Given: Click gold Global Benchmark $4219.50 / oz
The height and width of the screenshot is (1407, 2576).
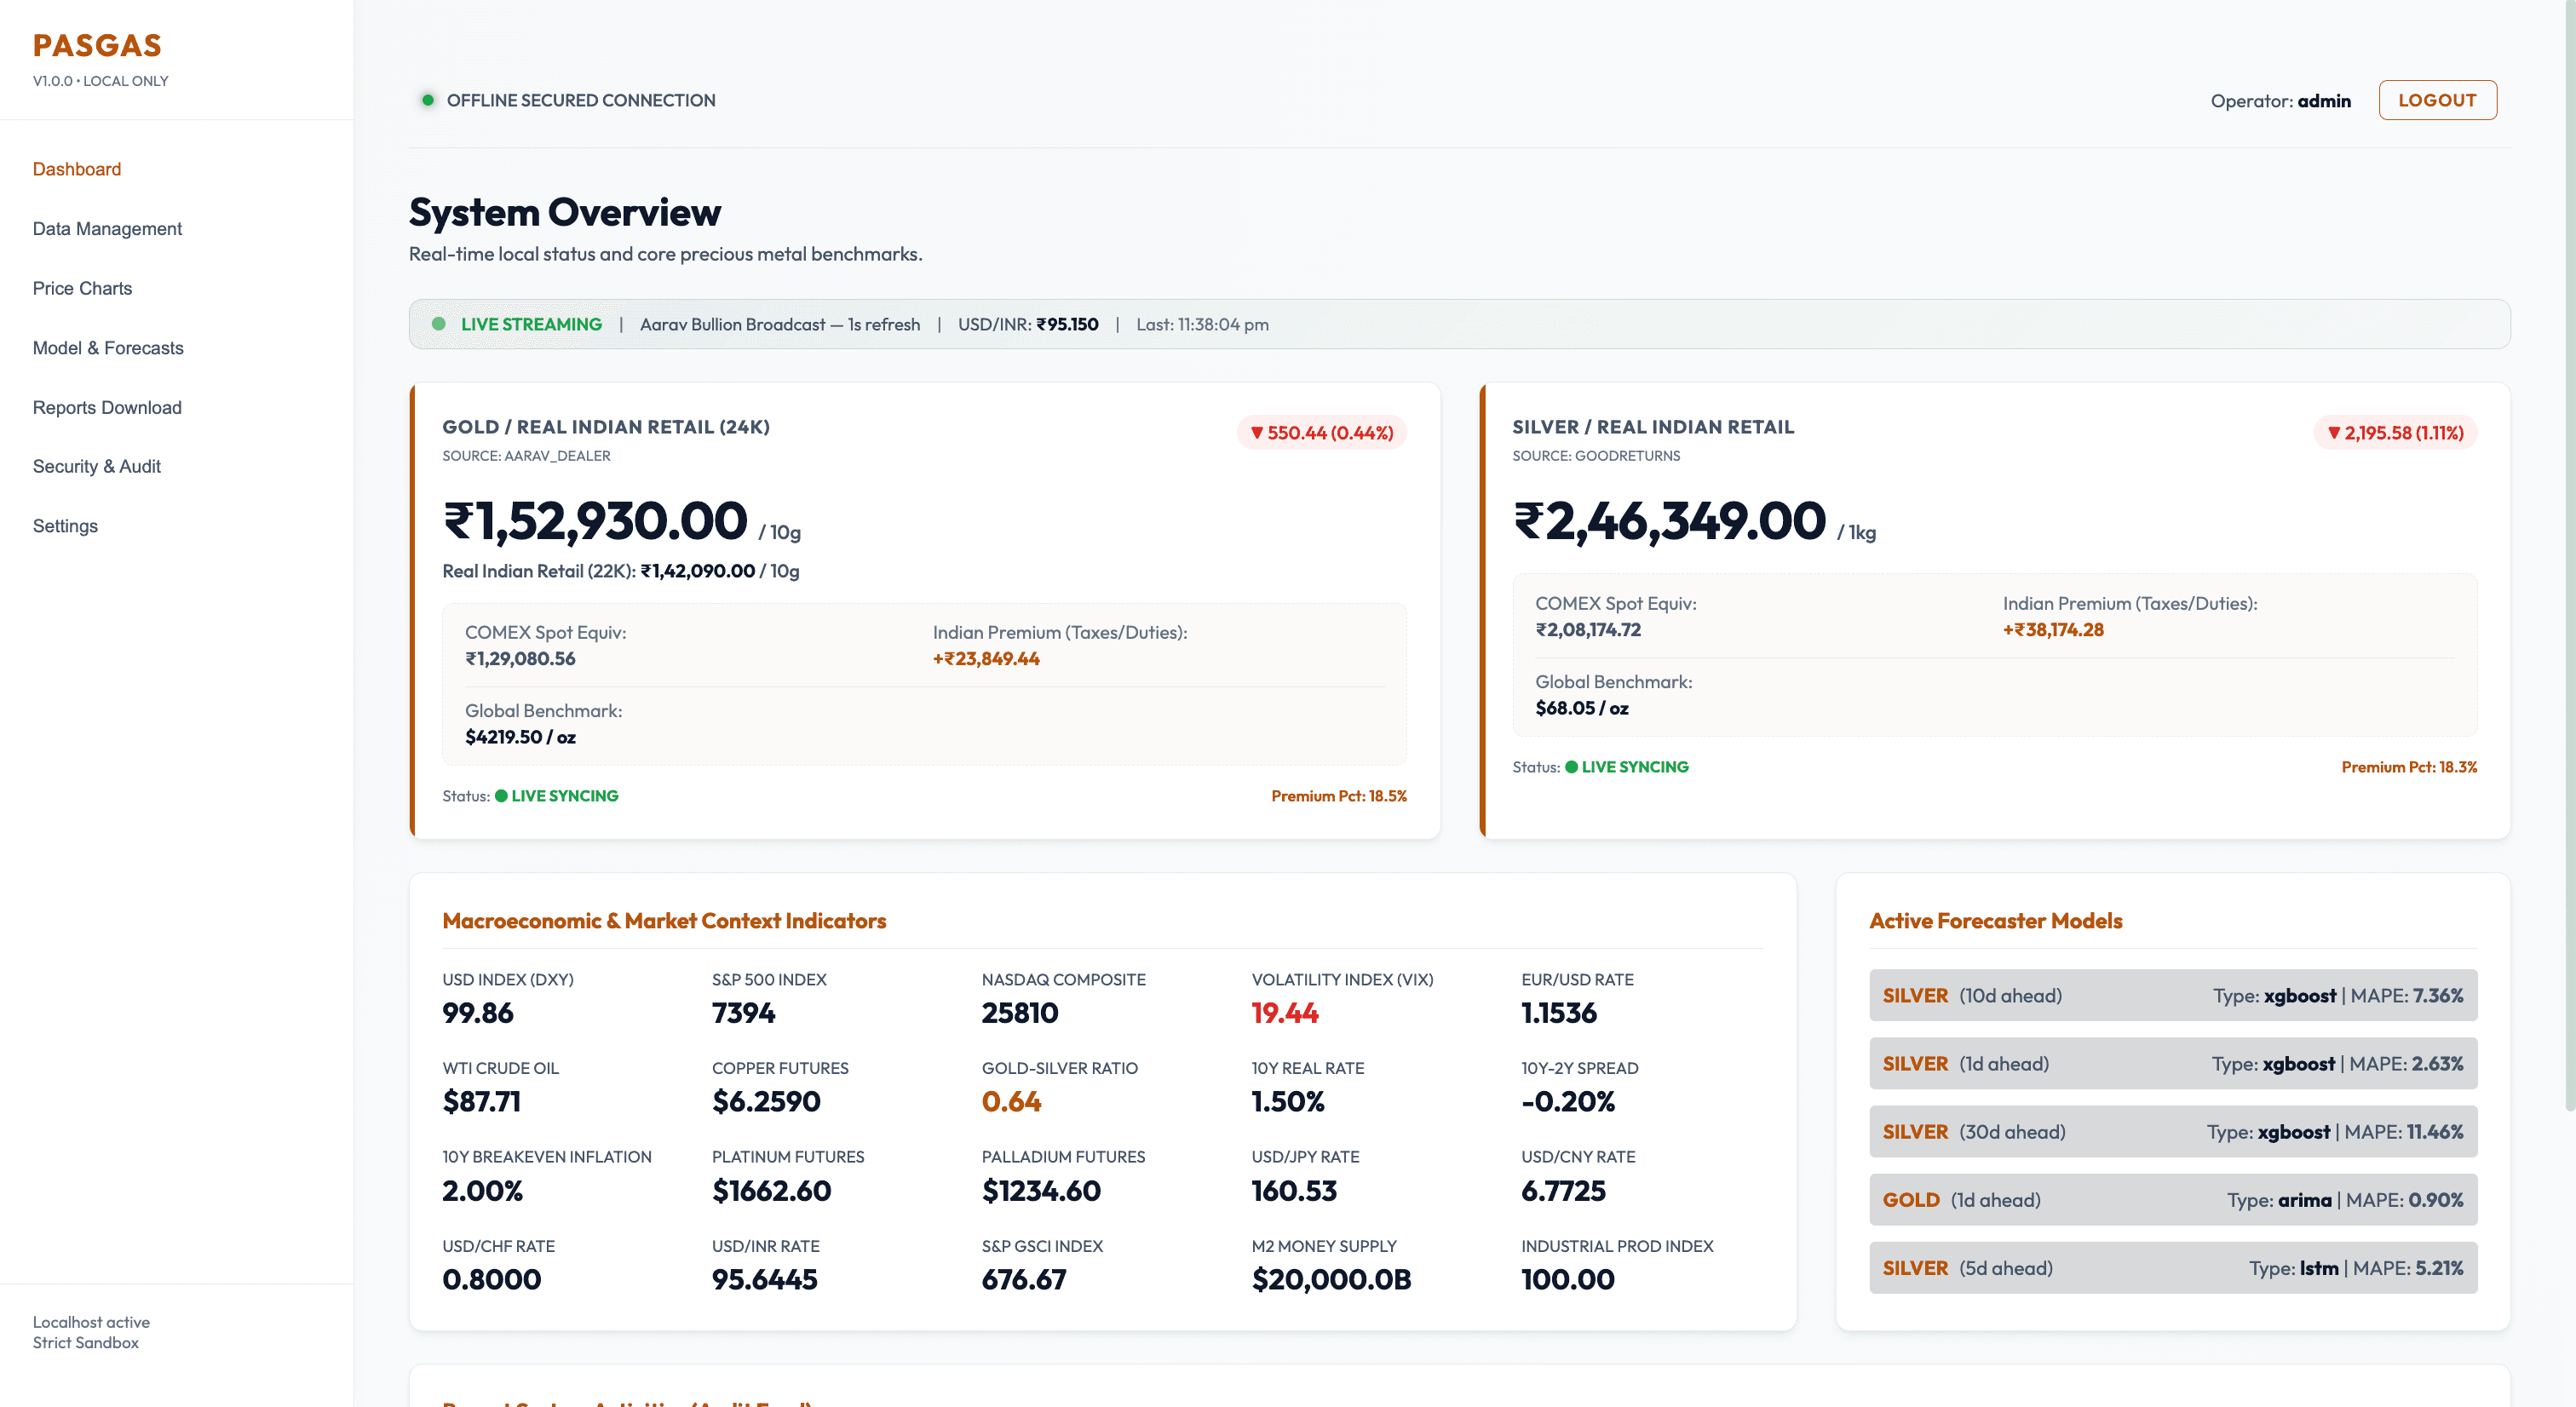Looking at the screenshot, I should (520, 737).
